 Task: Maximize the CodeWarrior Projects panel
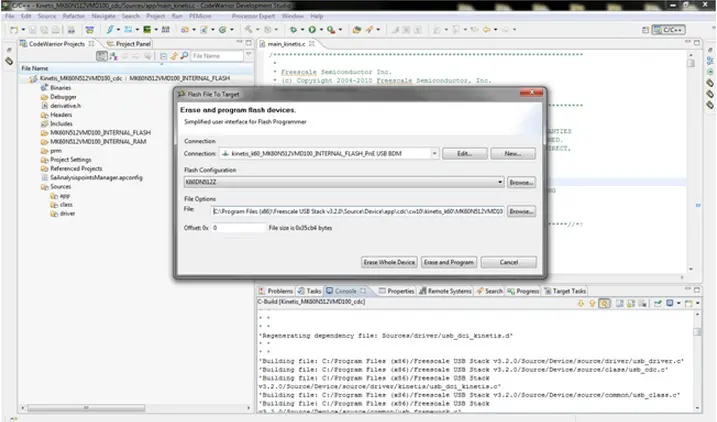click(249, 43)
